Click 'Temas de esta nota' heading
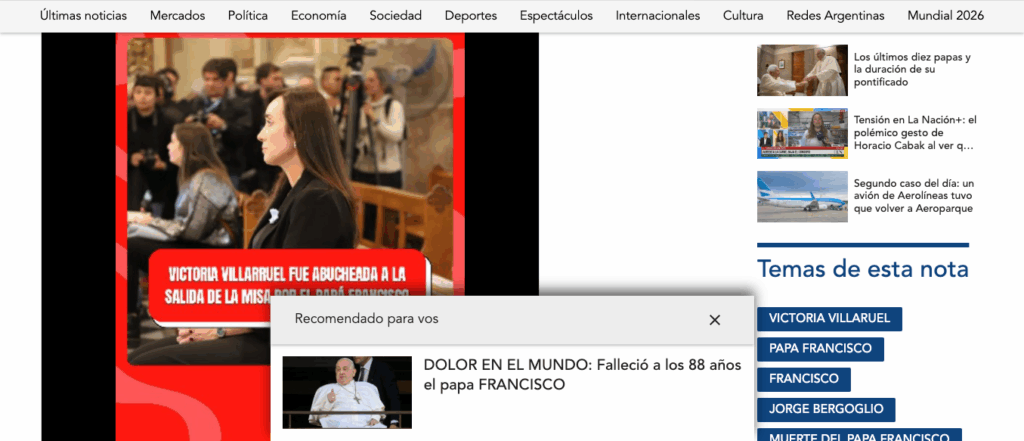Image resolution: width=1024 pixels, height=441 pixels. (x=863, y=269)
